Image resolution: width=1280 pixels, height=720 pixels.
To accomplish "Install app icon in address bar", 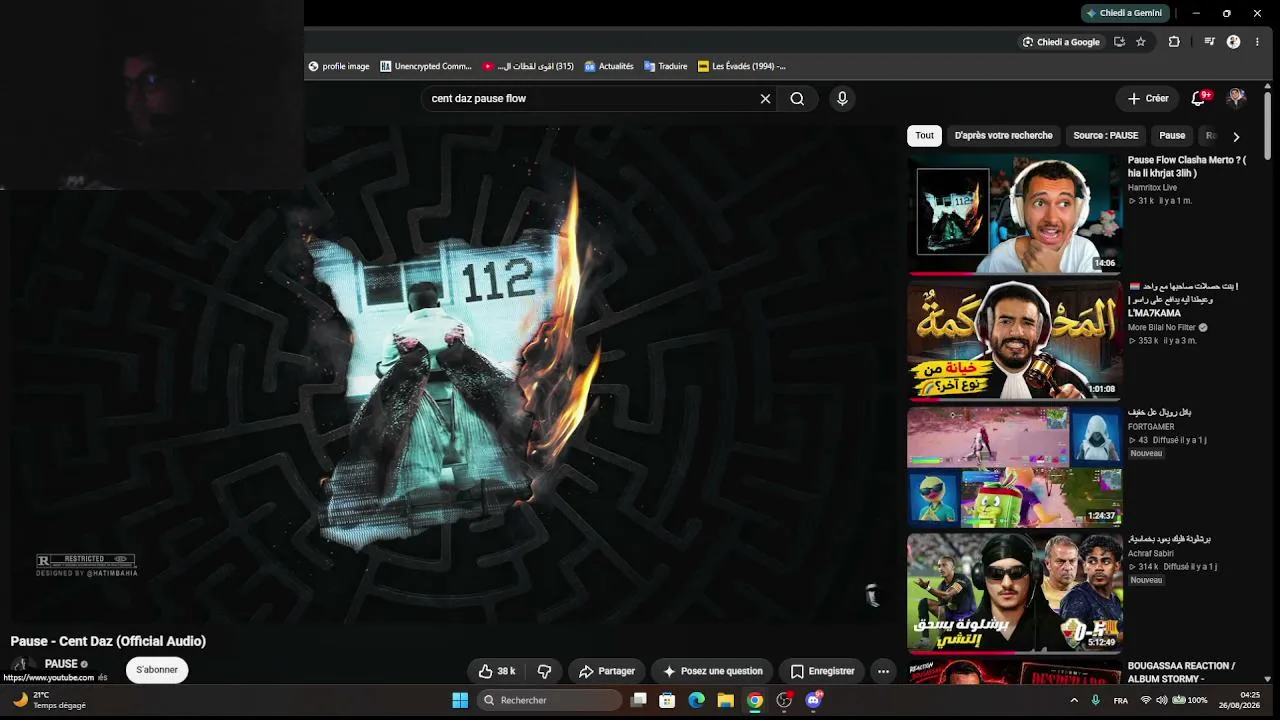I will click(1119, 42).
